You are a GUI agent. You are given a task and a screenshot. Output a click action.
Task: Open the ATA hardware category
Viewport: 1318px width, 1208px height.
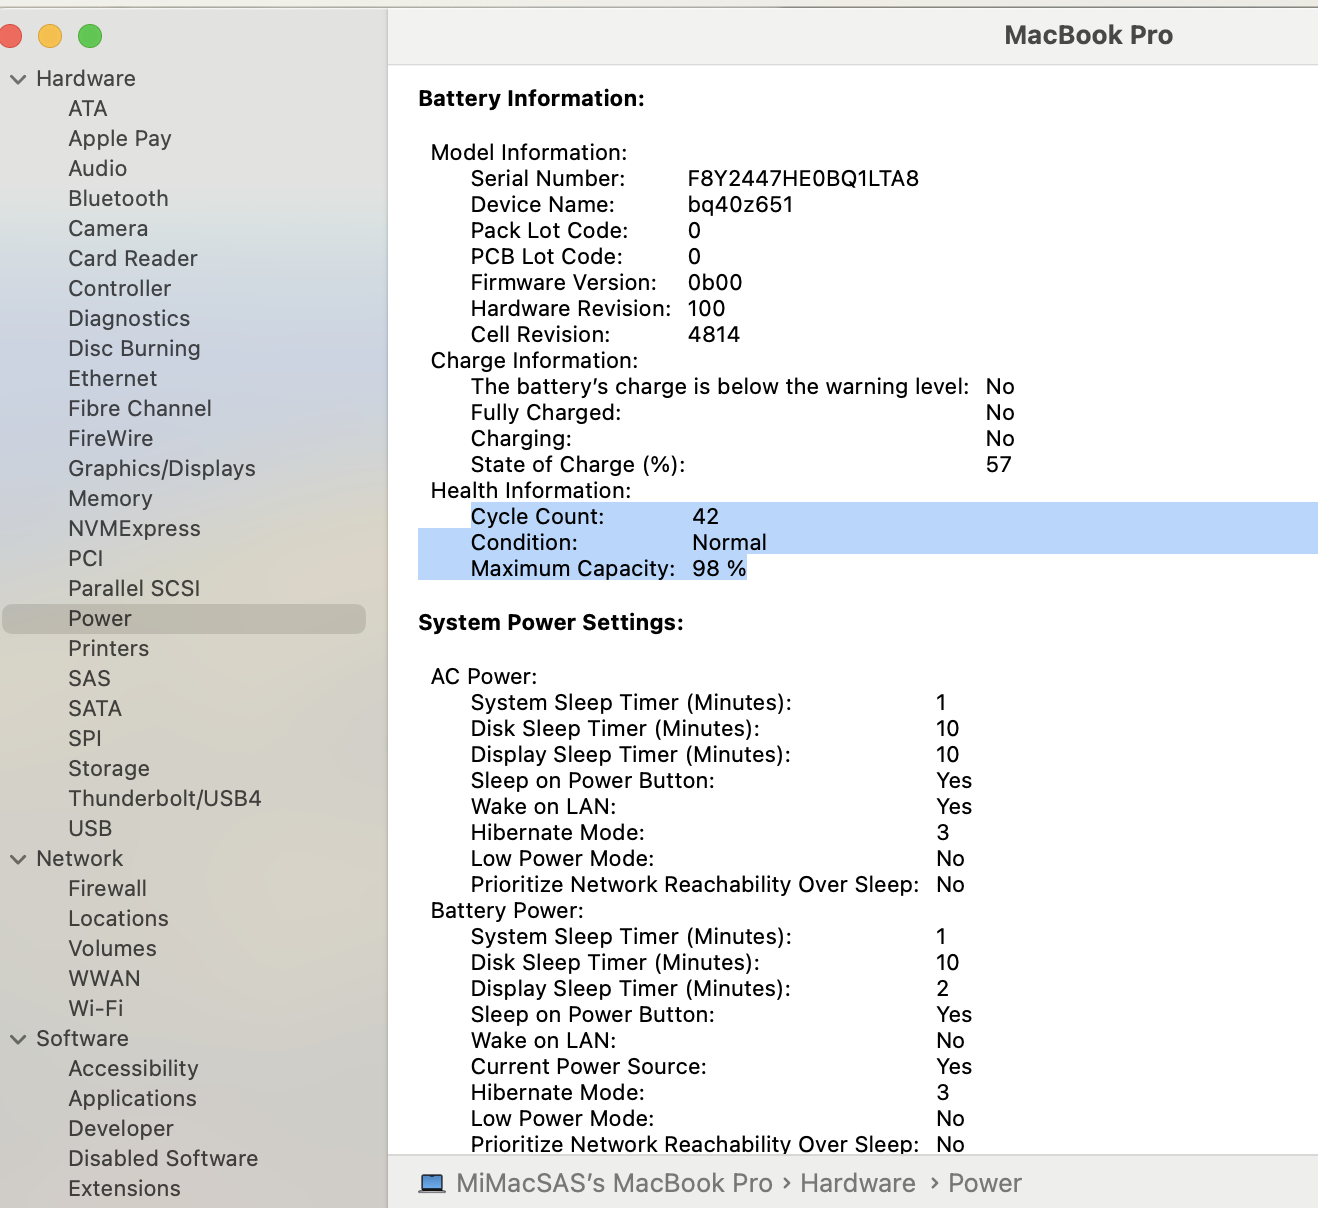tap(88, 109)
